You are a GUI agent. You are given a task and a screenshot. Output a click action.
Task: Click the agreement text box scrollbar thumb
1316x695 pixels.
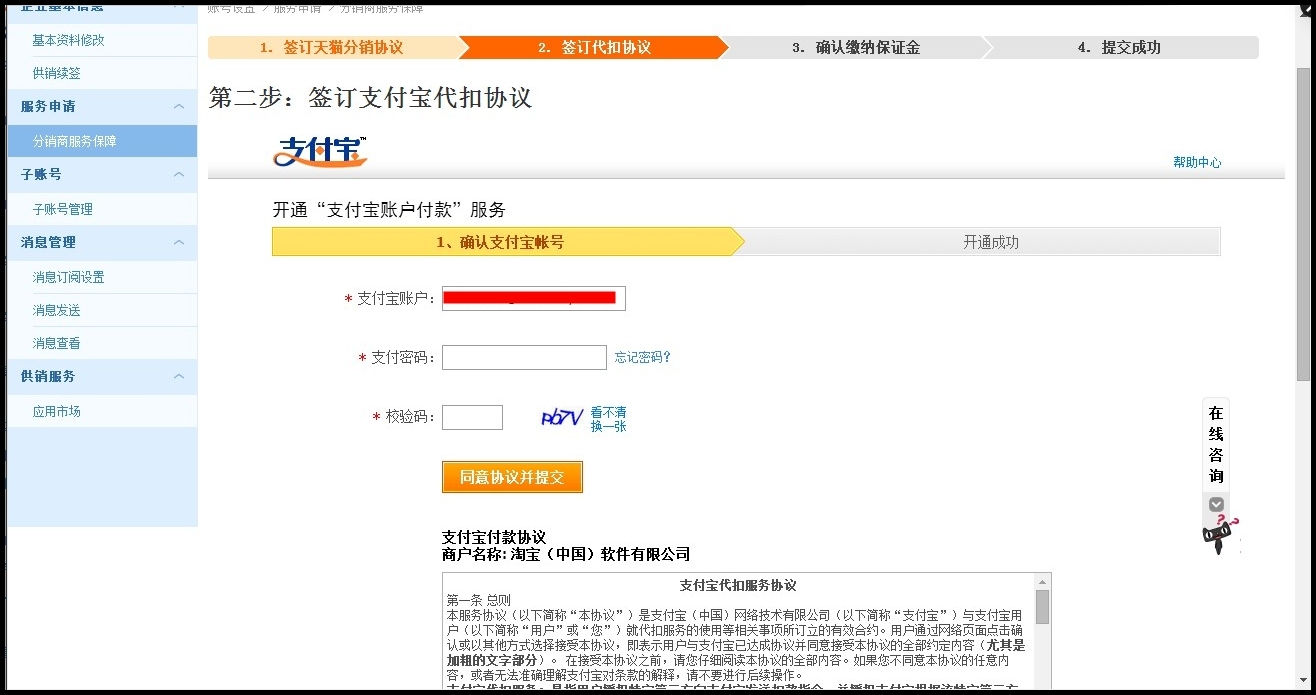tap(1042, 607)
